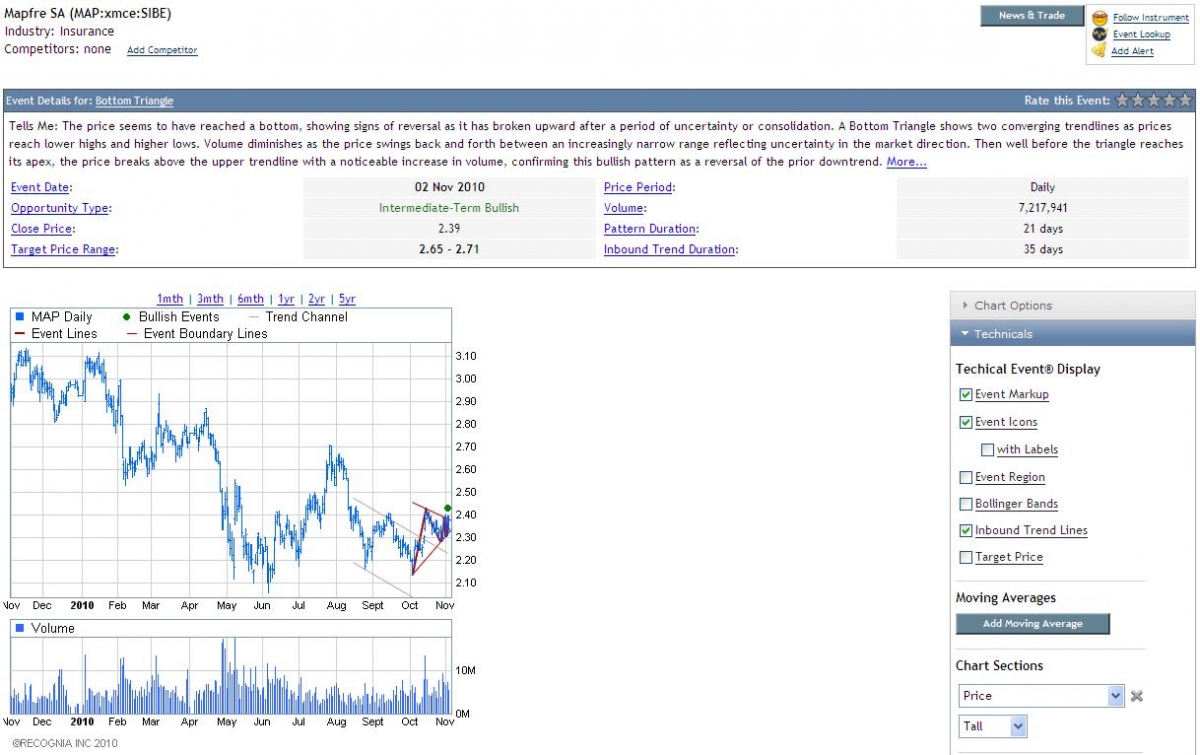The height and width of the screenshot is (755, 1200).
Task: Click the Inbound Trend Duration link
Action: [670, 250]
